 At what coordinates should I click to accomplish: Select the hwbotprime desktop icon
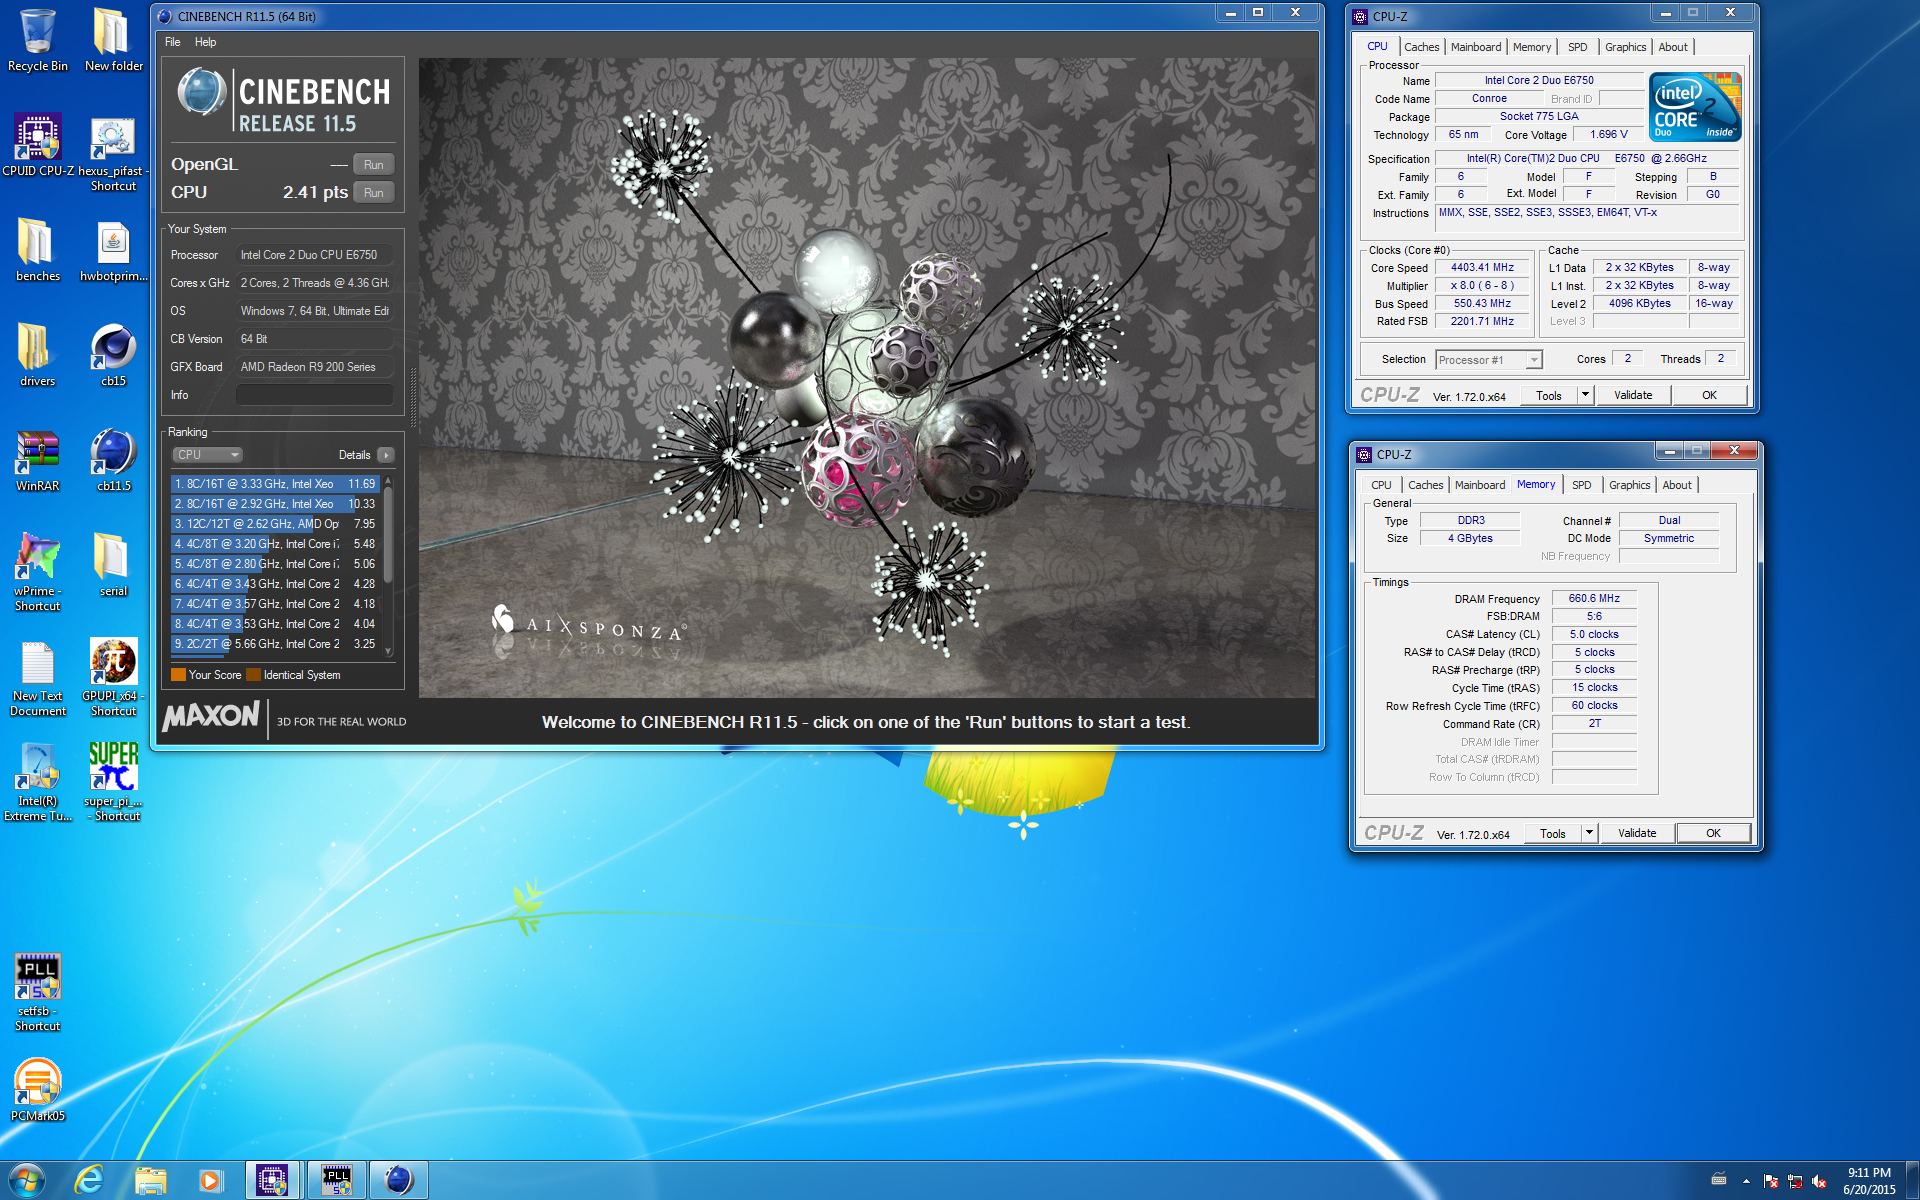coord(113,250)
